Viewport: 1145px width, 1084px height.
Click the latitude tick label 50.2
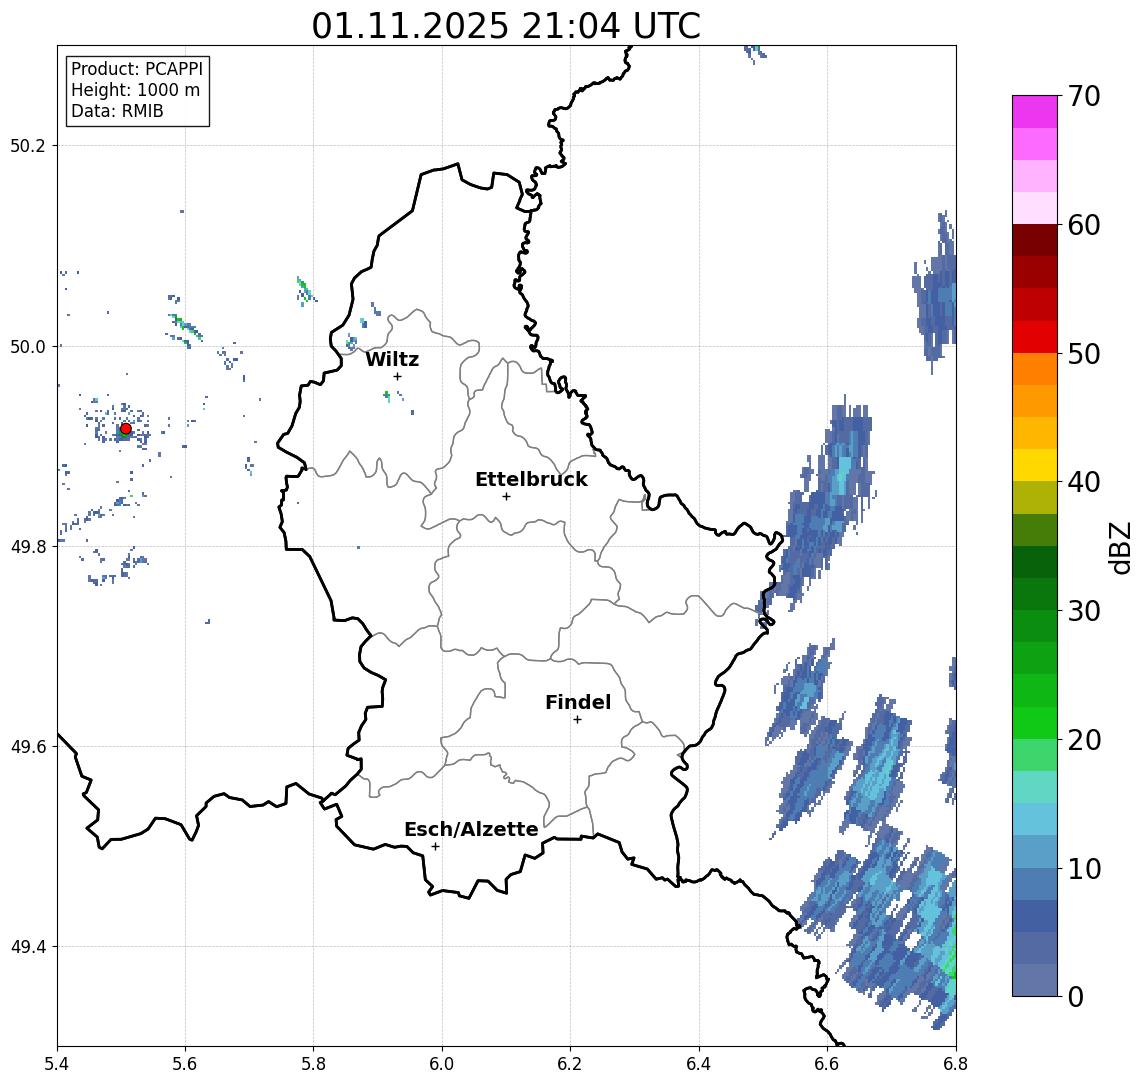pyautogui.click(x=28, y=145)
